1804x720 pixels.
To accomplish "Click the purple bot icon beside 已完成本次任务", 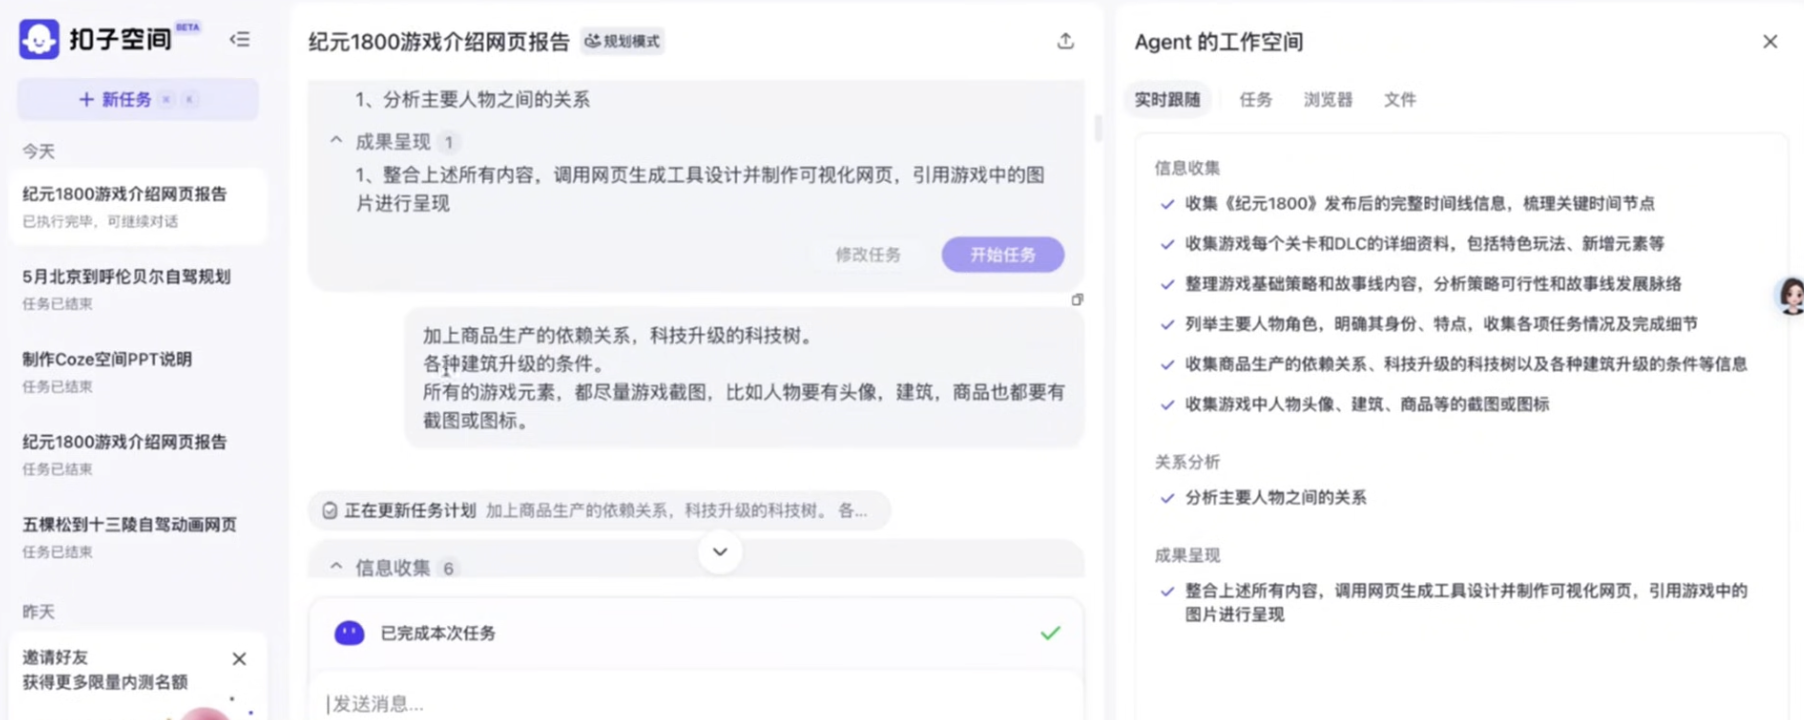I will (349, 633).
